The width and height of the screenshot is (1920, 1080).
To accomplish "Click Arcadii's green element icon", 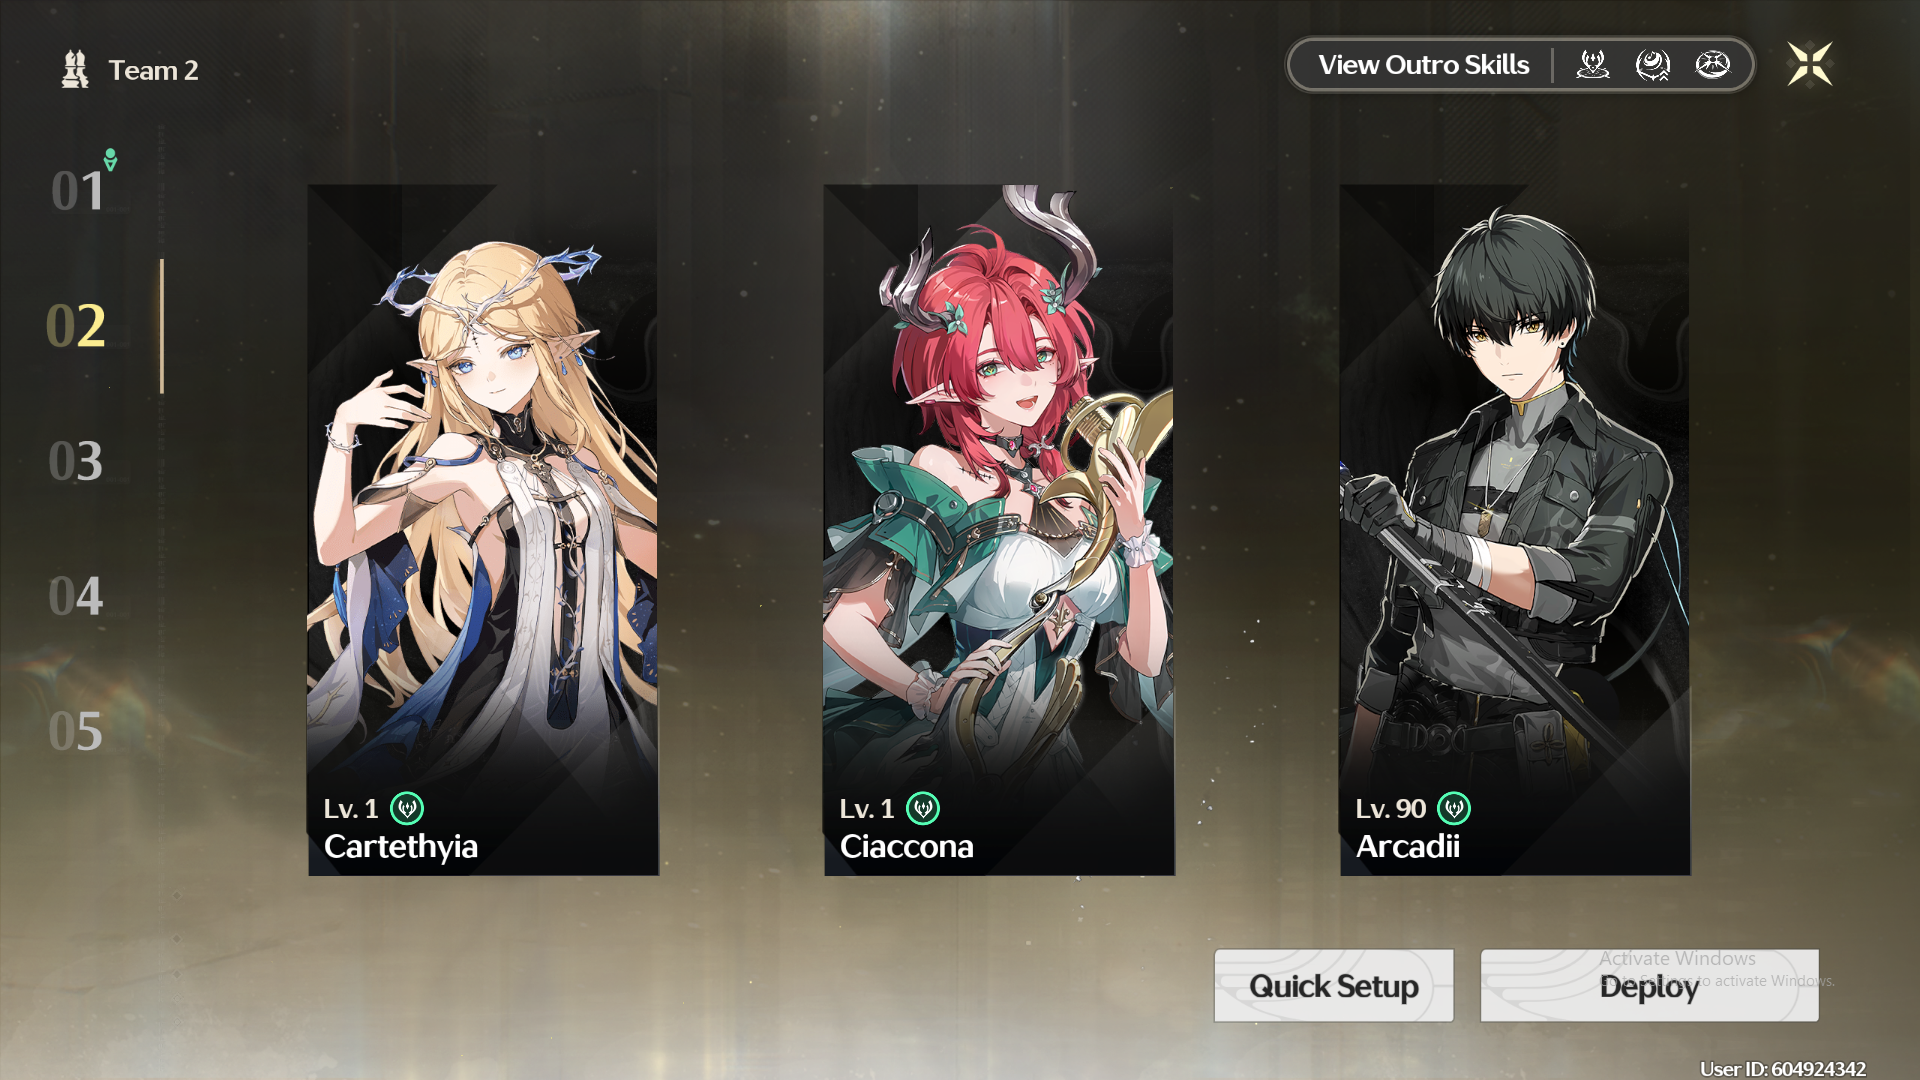I will coord(1454,808).
